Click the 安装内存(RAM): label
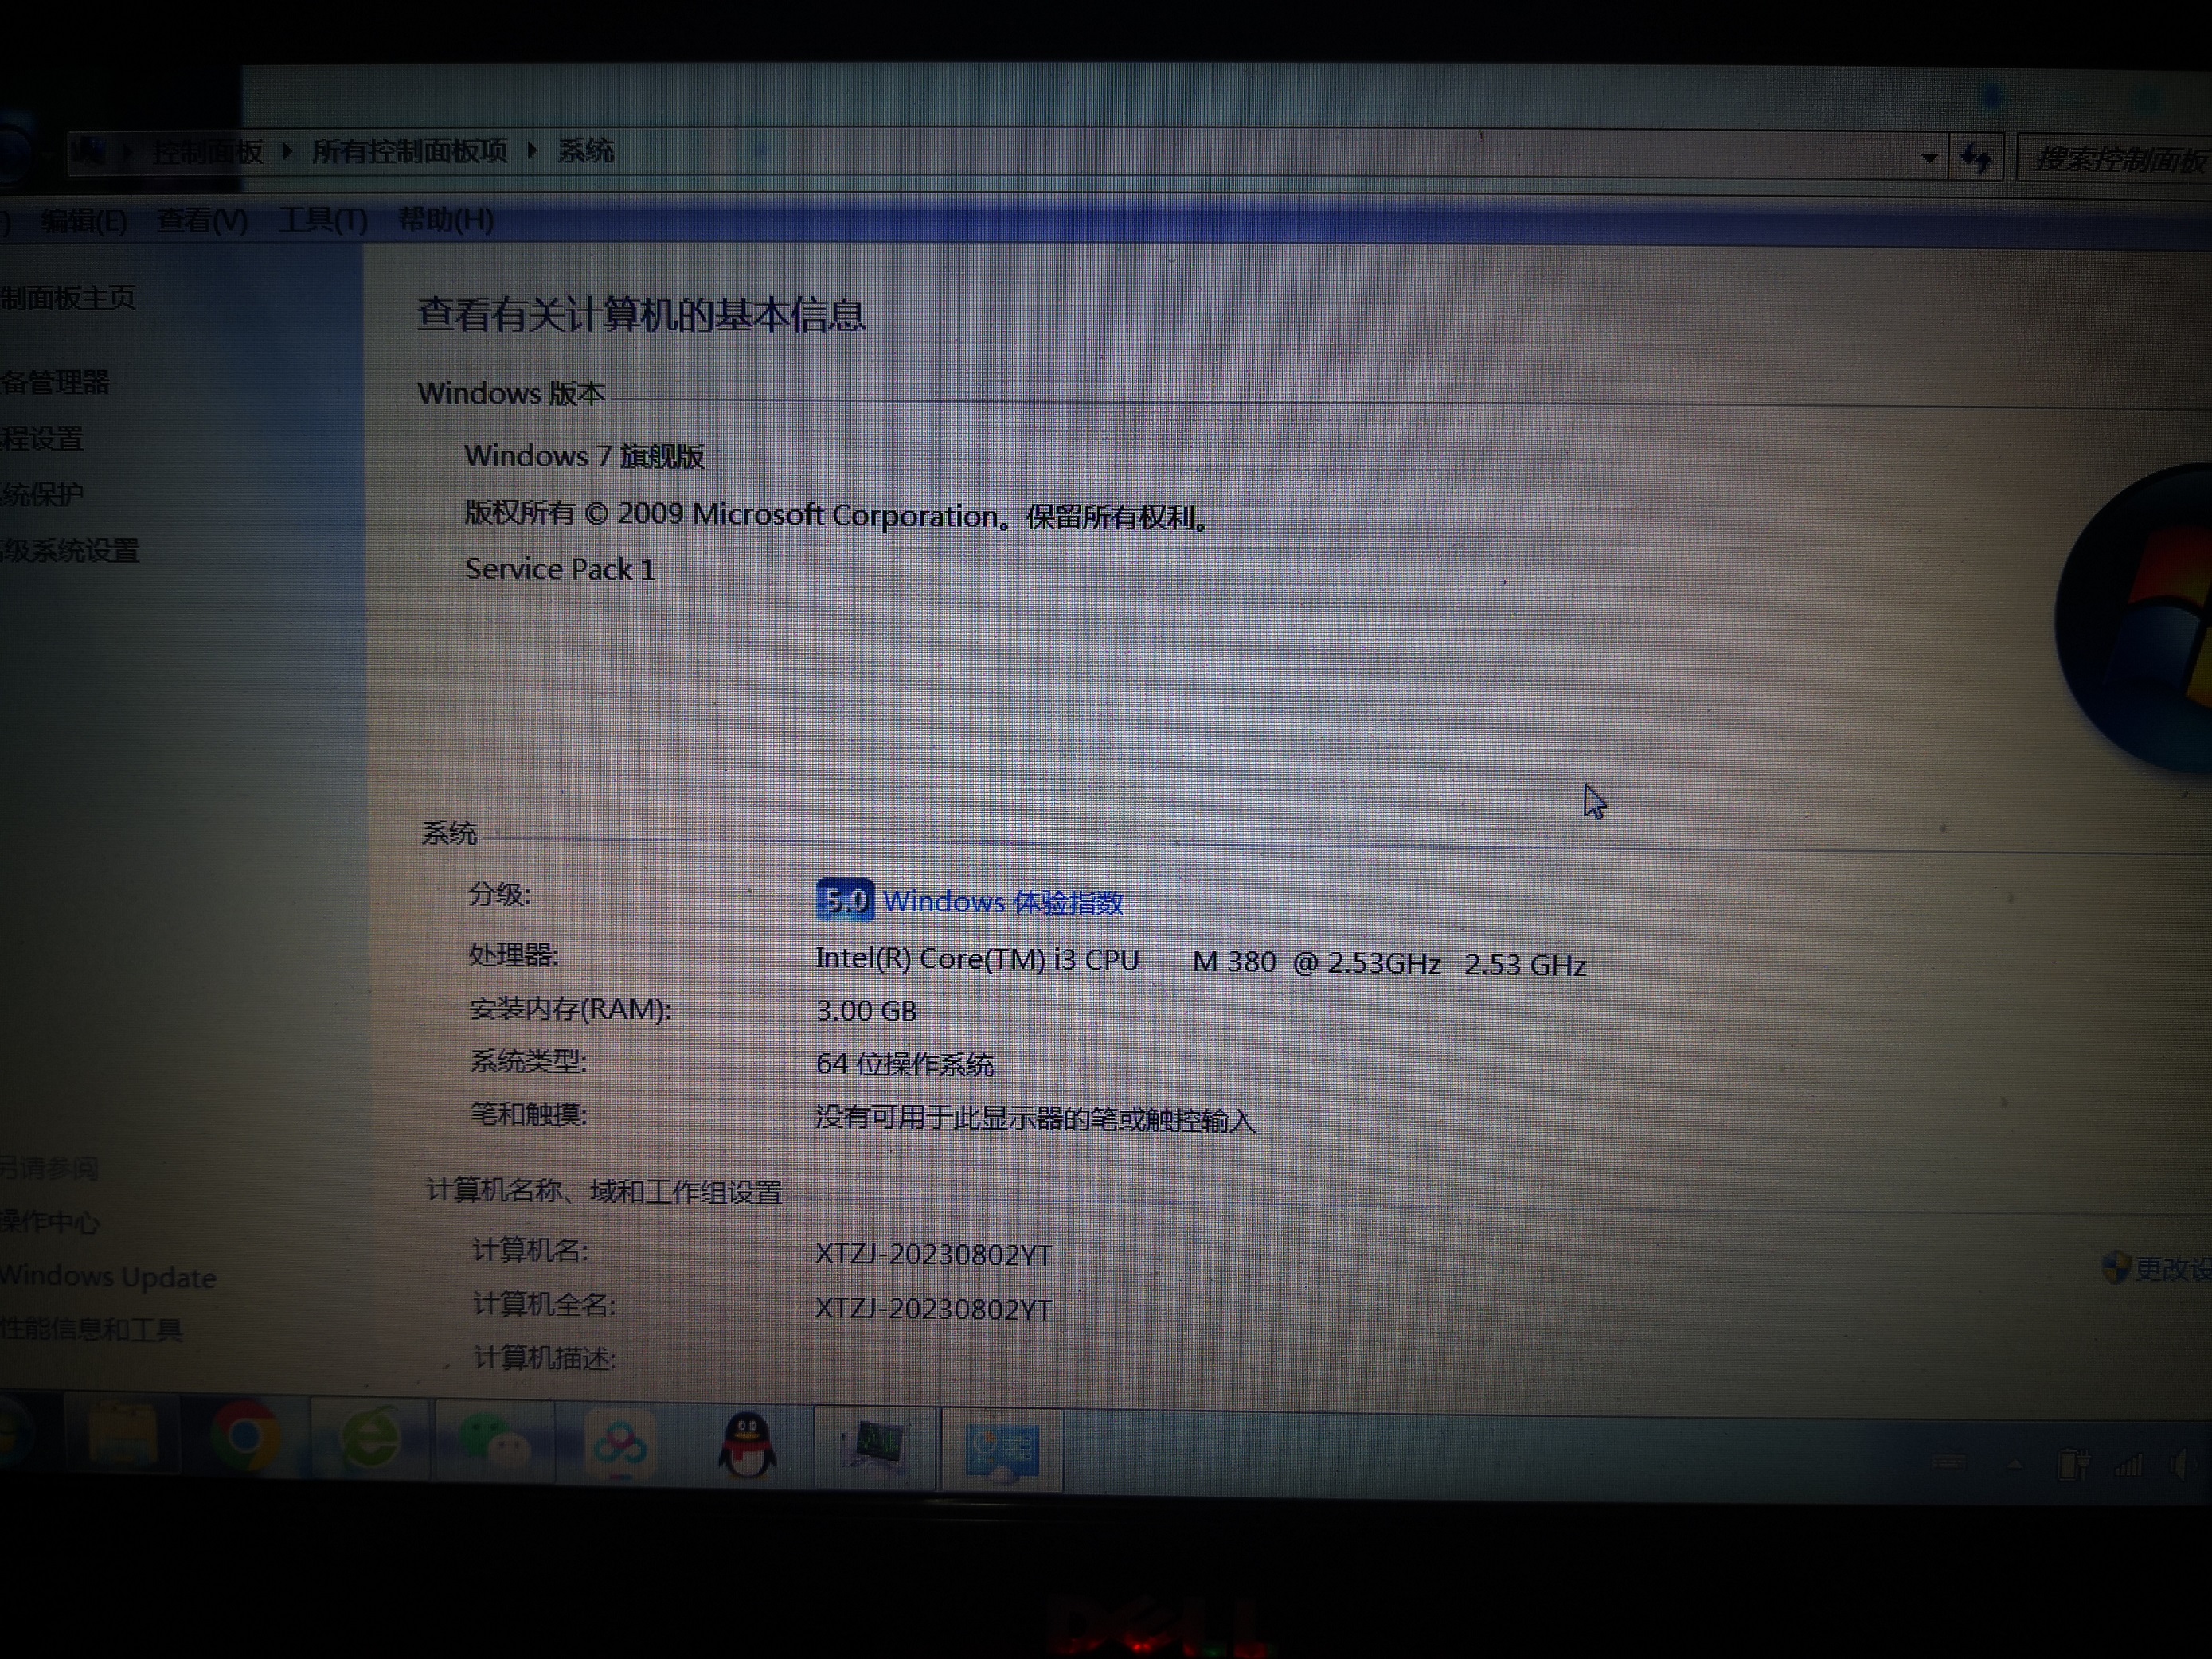Viewport: 2212px width, 1659px height. [x=570, y=1009]
